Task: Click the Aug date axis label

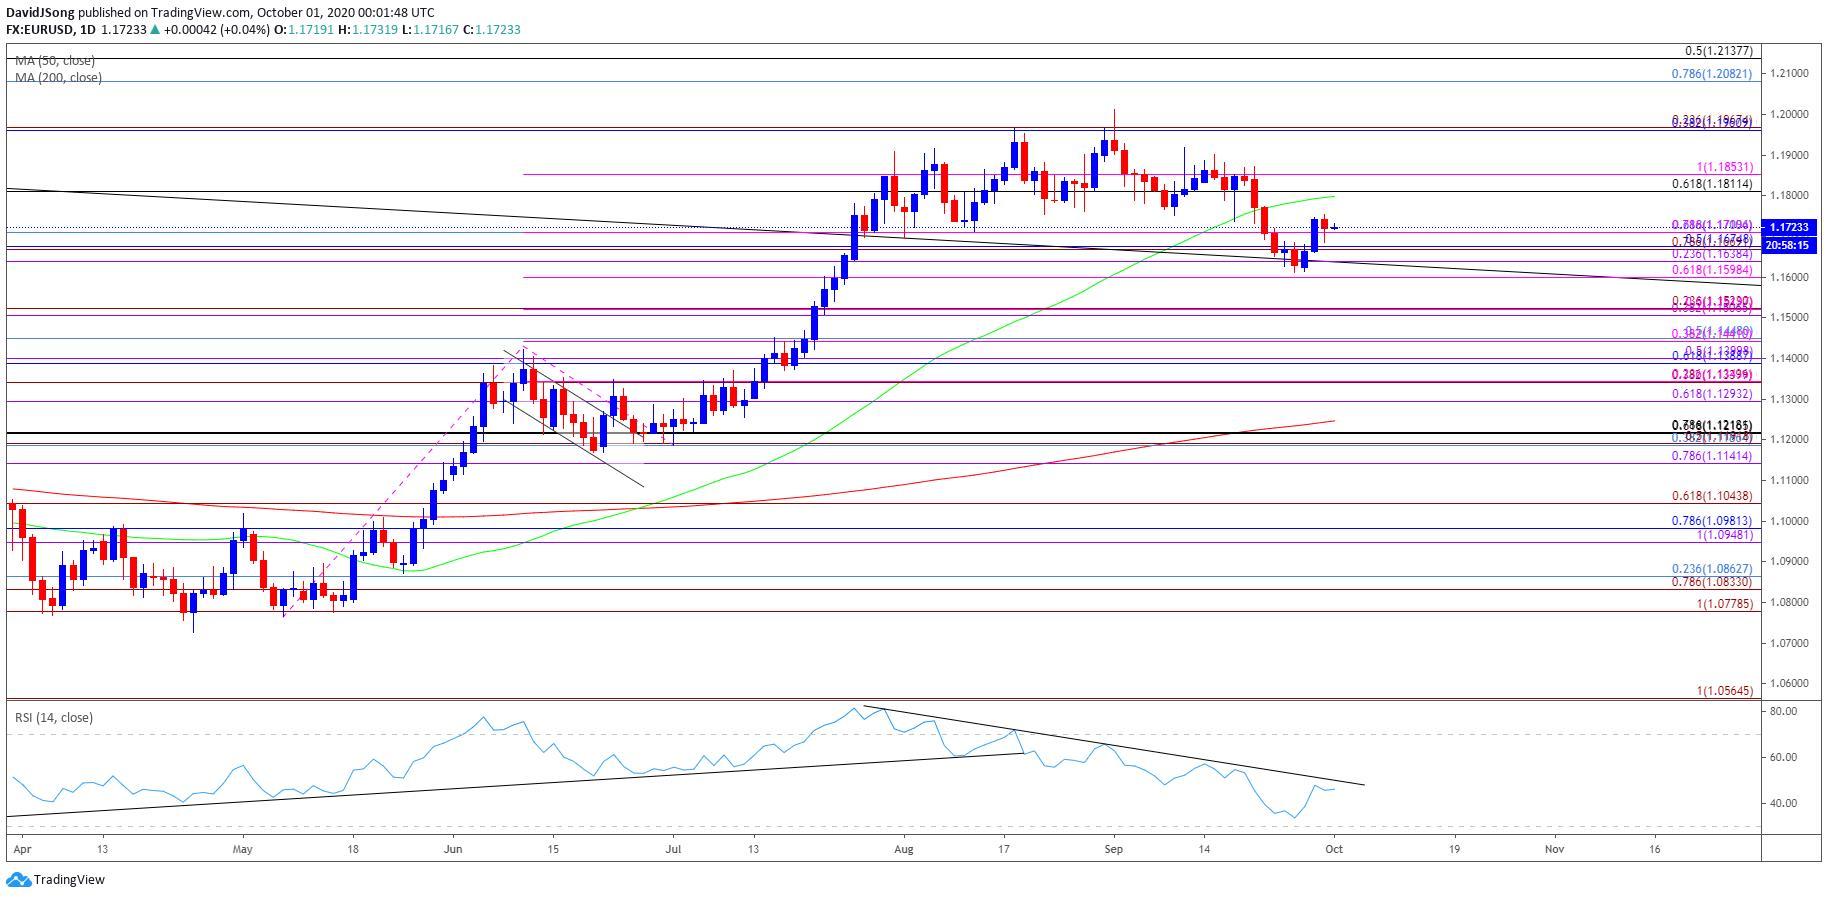Action: coord(904,849)
